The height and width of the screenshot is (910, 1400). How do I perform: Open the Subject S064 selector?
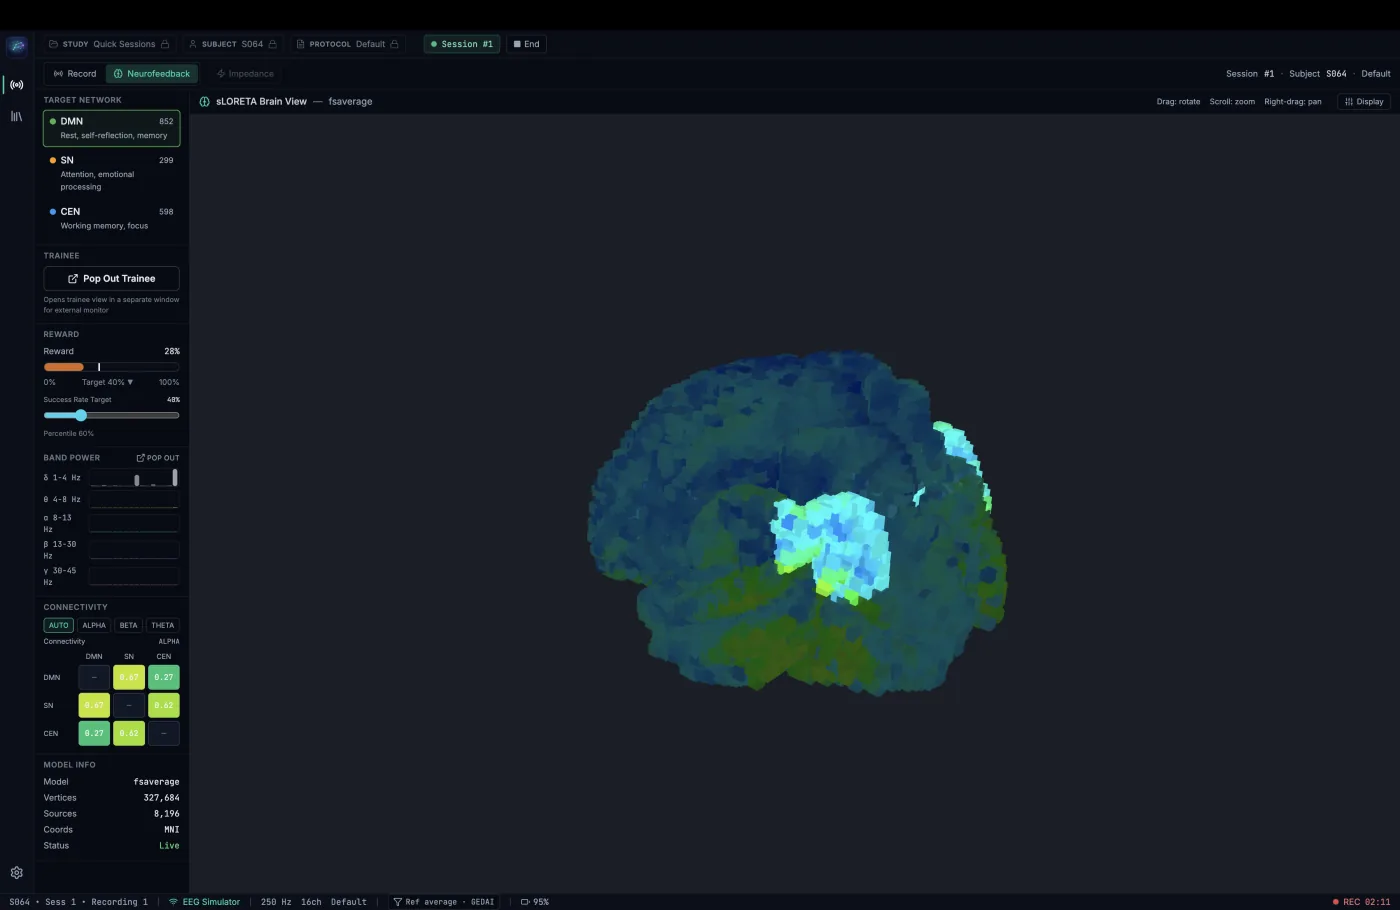[233, 44]
